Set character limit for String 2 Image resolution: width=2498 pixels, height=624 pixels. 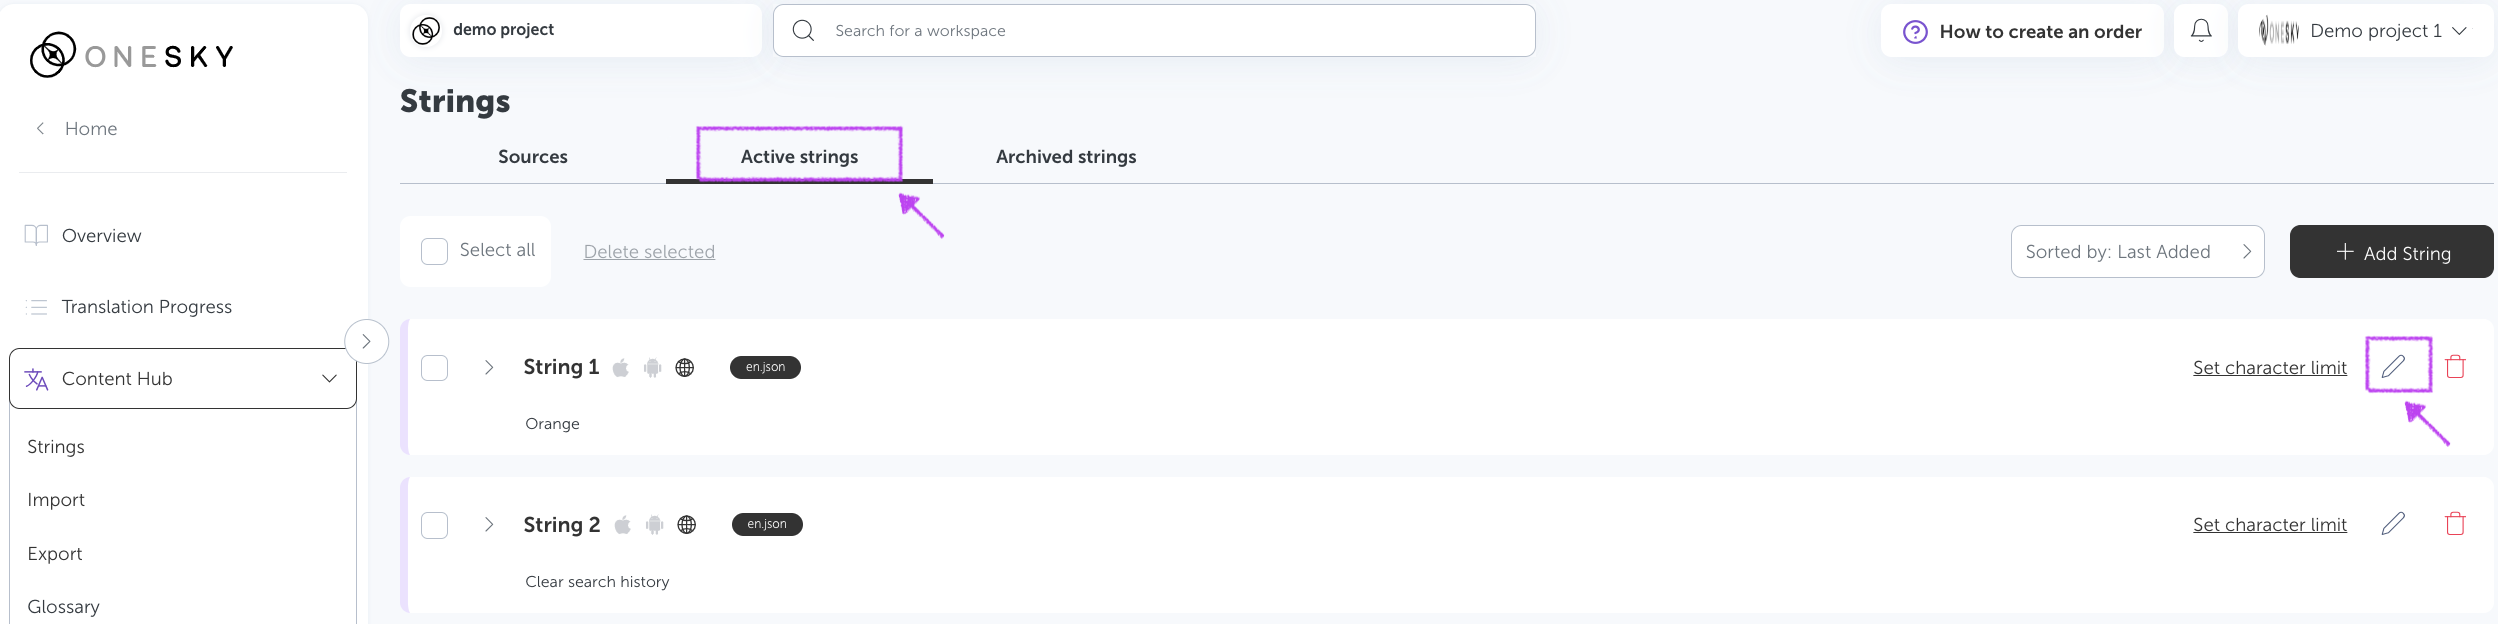coord(2269,525)
